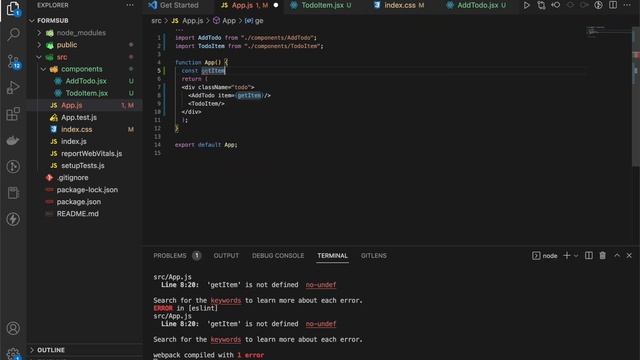Follow the first keywords link in terminal
Image resolution: width=640 pixels, height=360 pixels.
pyautogui.click(x=226, y=300)
